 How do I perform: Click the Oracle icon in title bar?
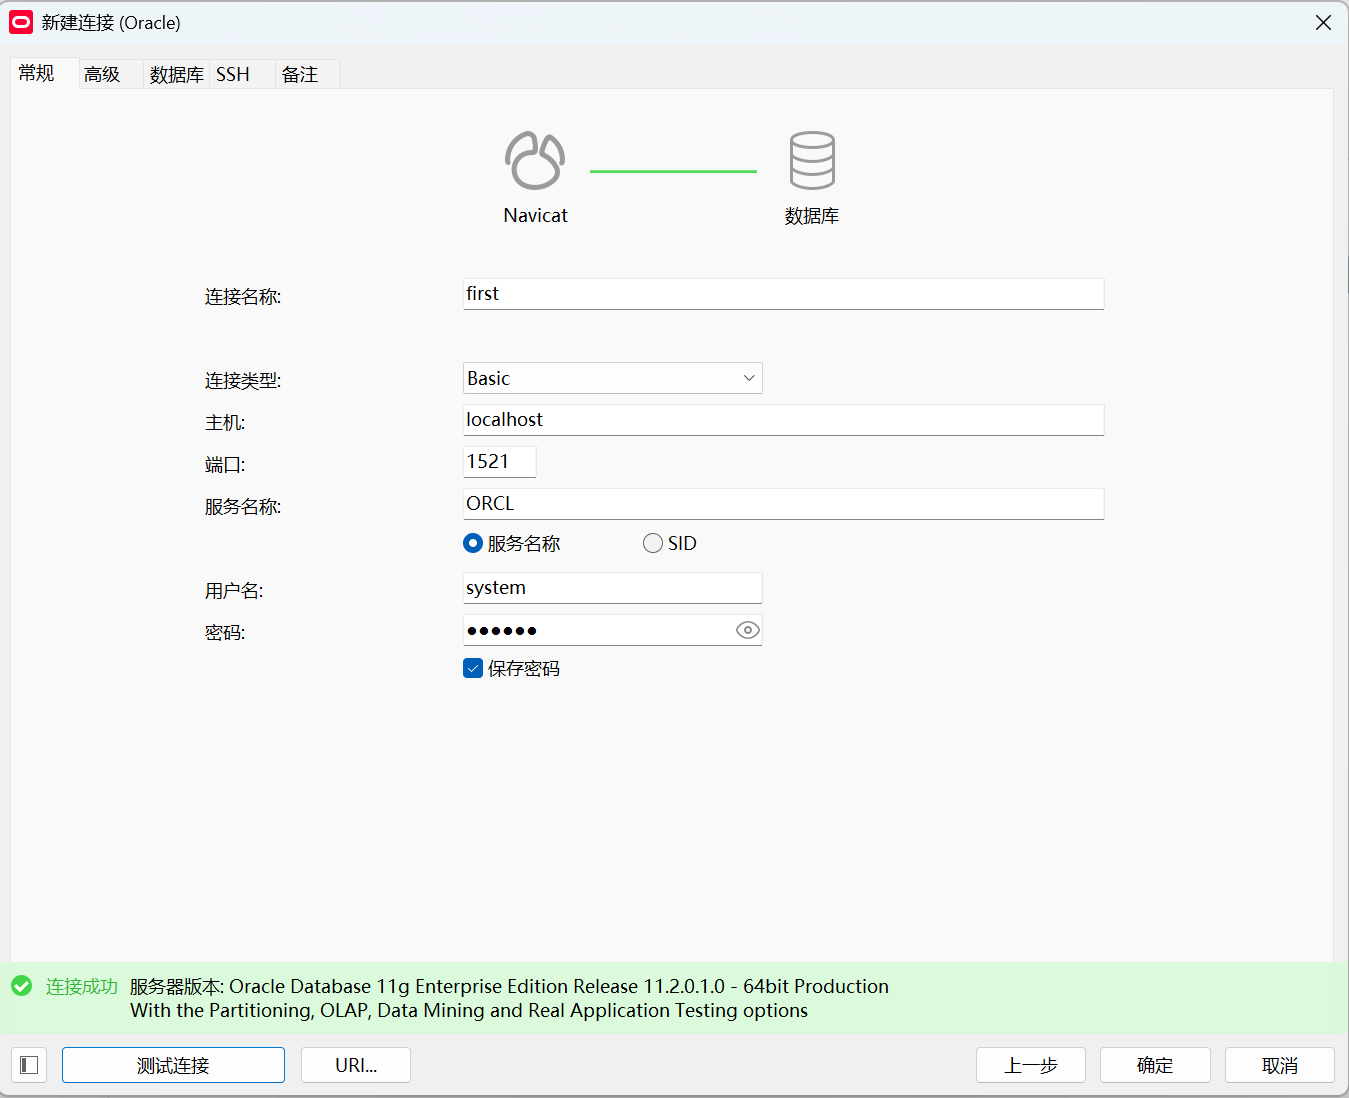click(x=21, y=22)
